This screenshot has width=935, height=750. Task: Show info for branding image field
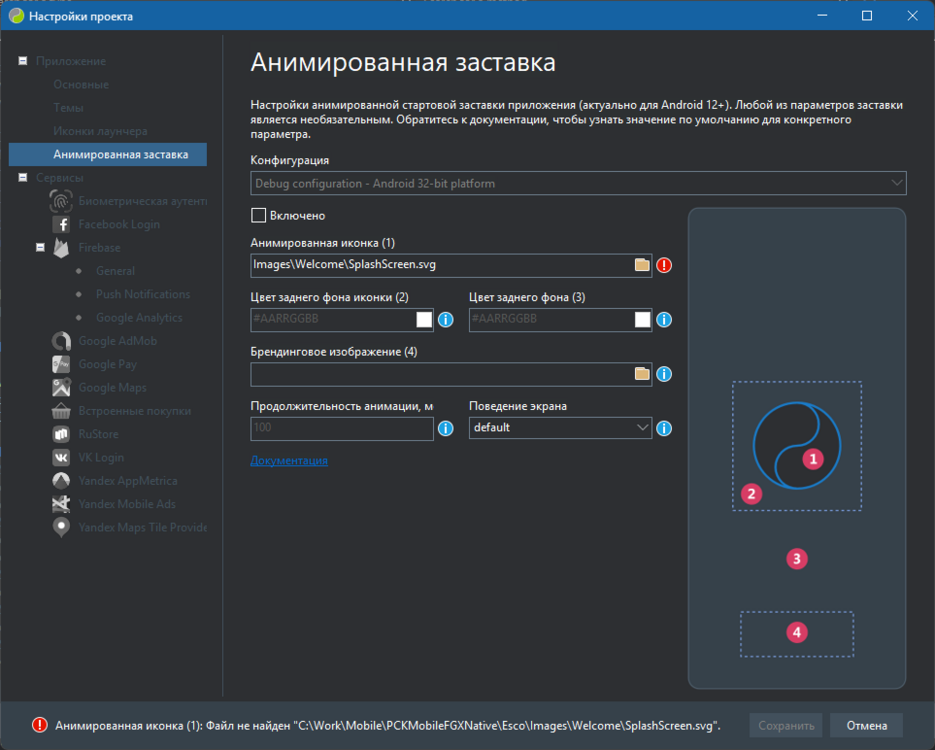664,374
